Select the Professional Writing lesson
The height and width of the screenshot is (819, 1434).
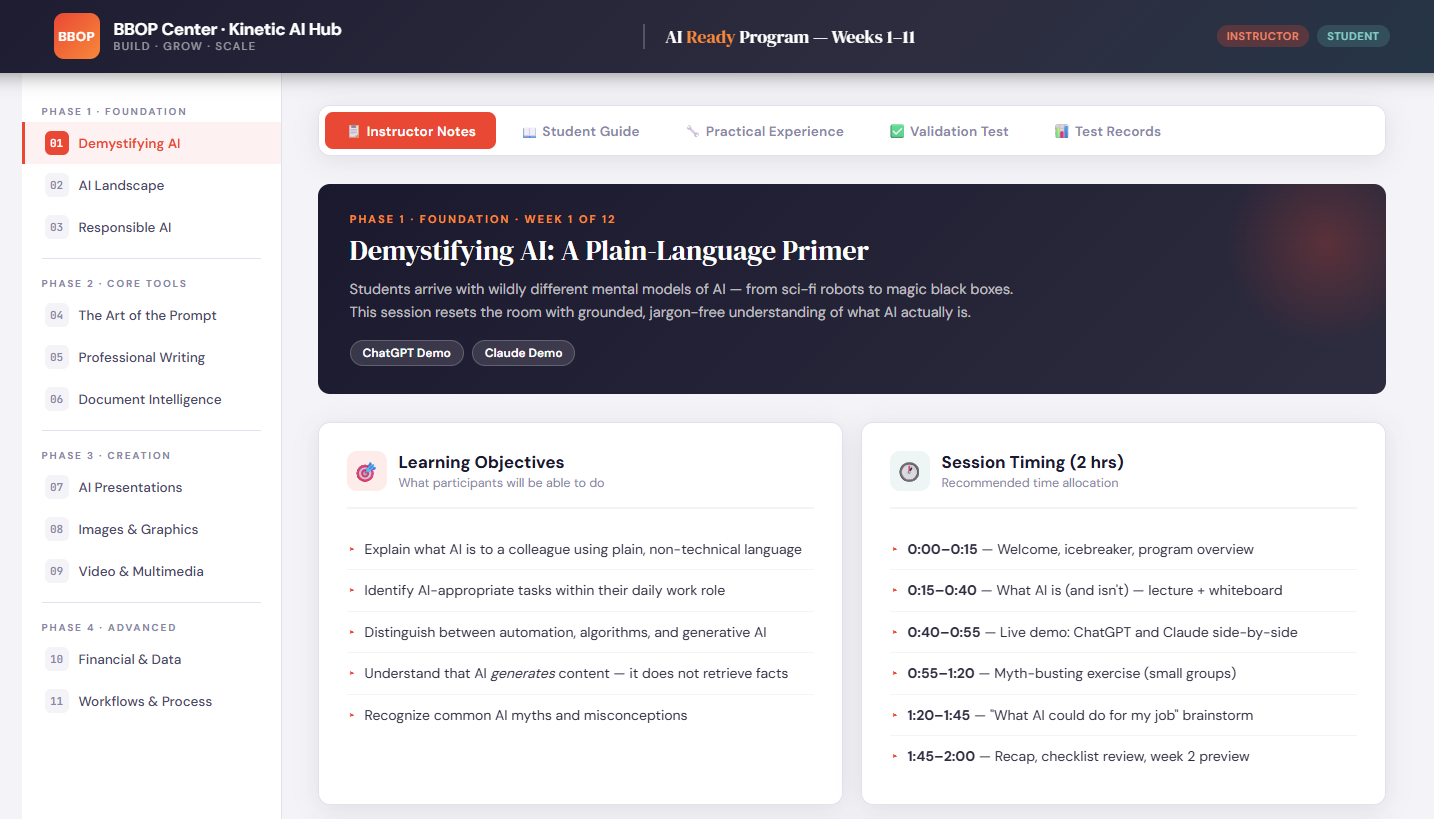point(152,357)
